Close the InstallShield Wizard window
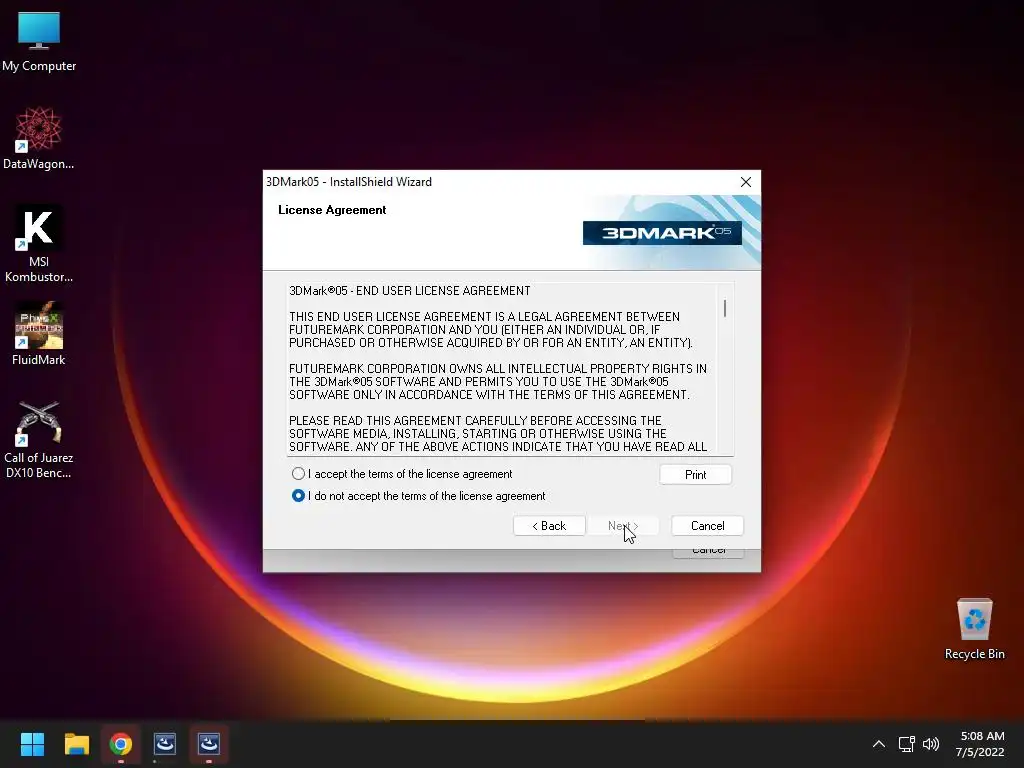 click(x=746, y=182)
